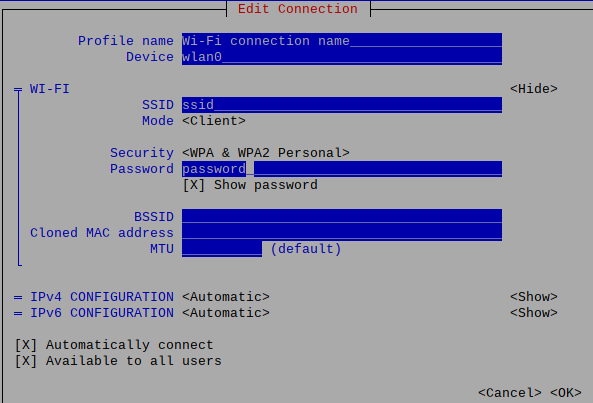Screen dimensions: 593x403
Task: Click the Cancel button
Action: pyautogui.click(x=510, y=393)
